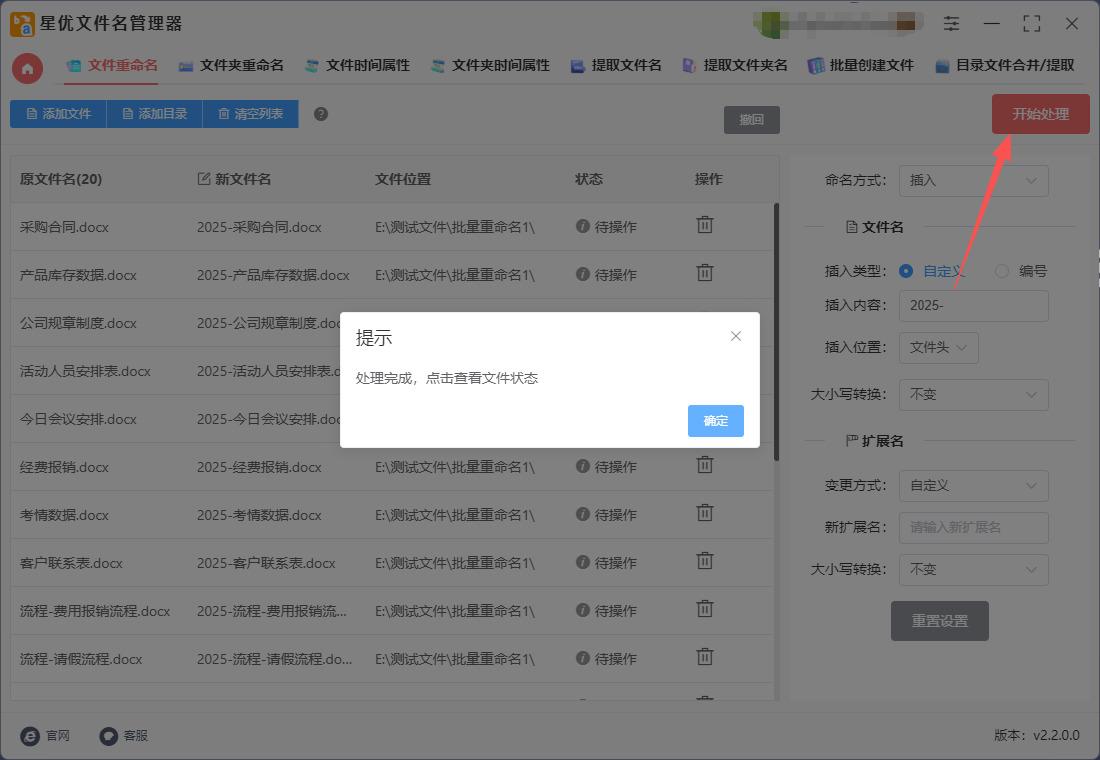Viewport: 1100px width, 760px height.
Task: Click the red home icon button
Action: click(28, 68)
